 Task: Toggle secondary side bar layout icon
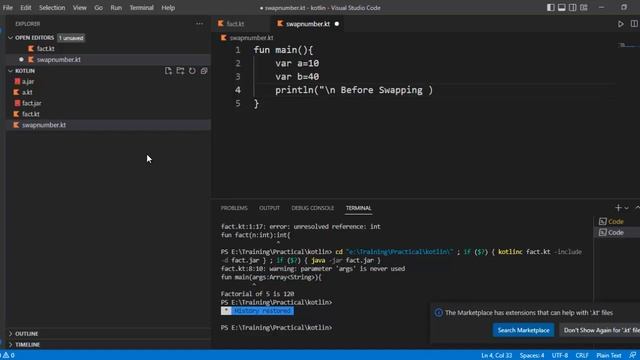[573, 7]
